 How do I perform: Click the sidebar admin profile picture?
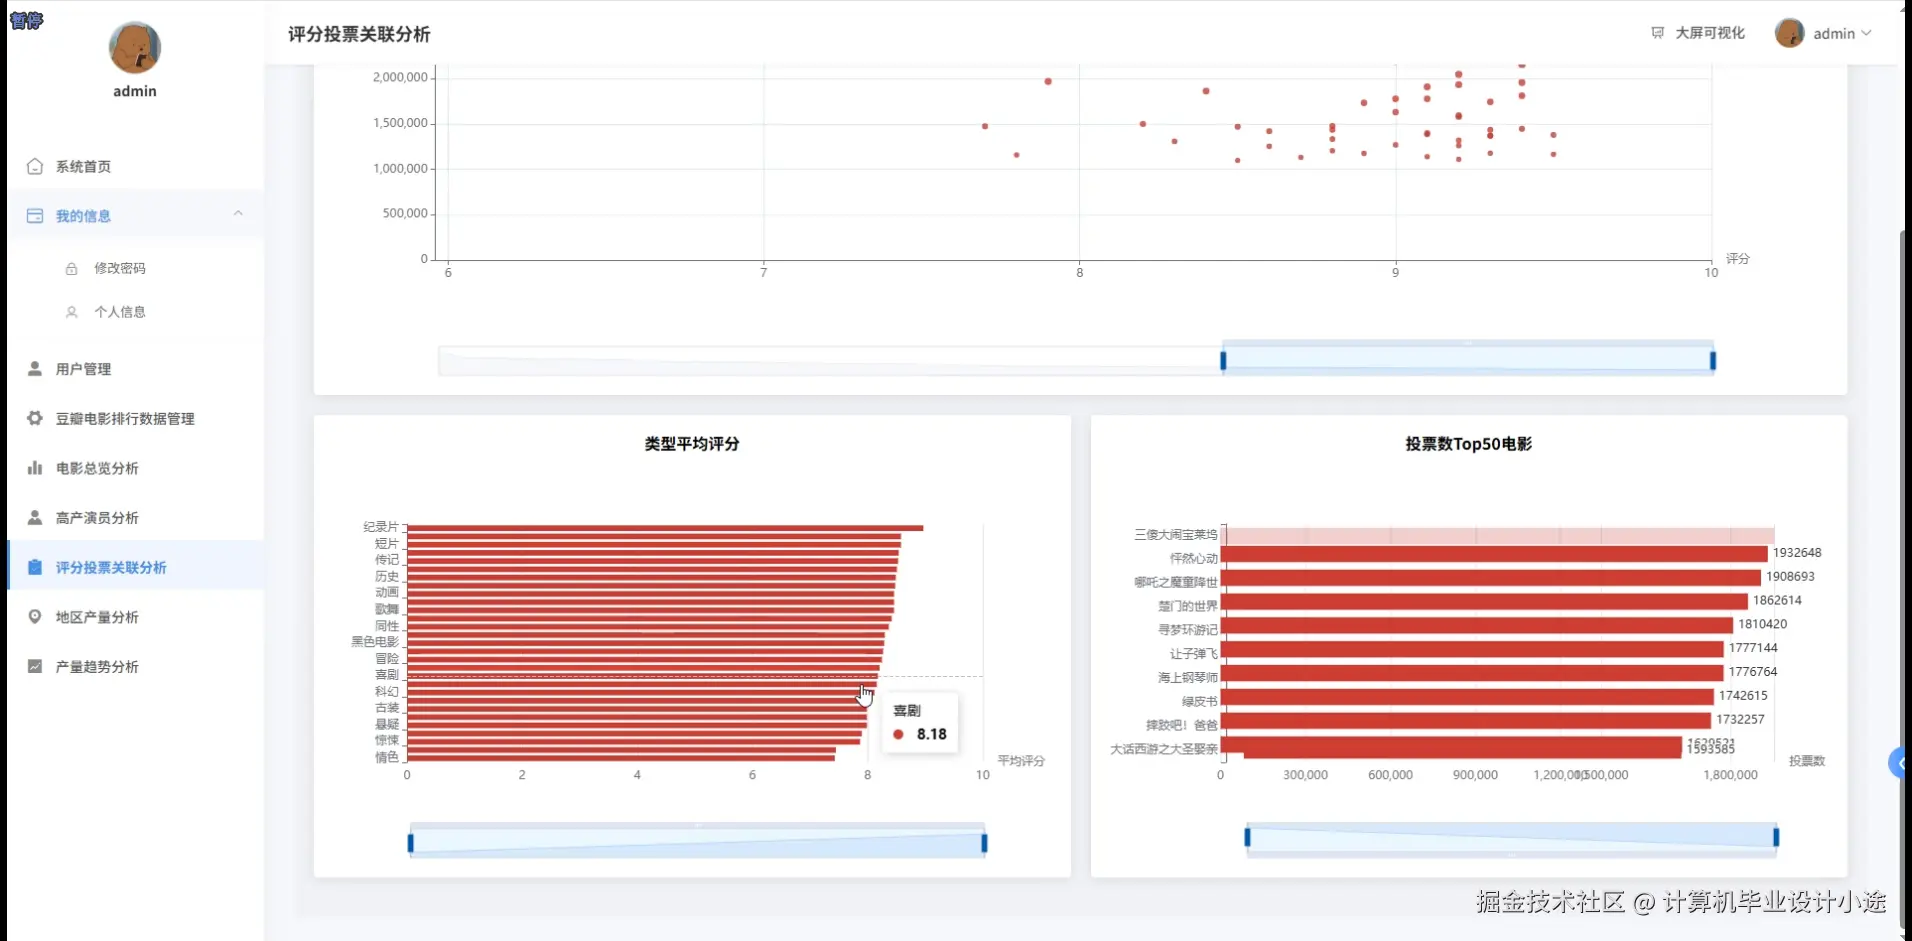point(135,48)
